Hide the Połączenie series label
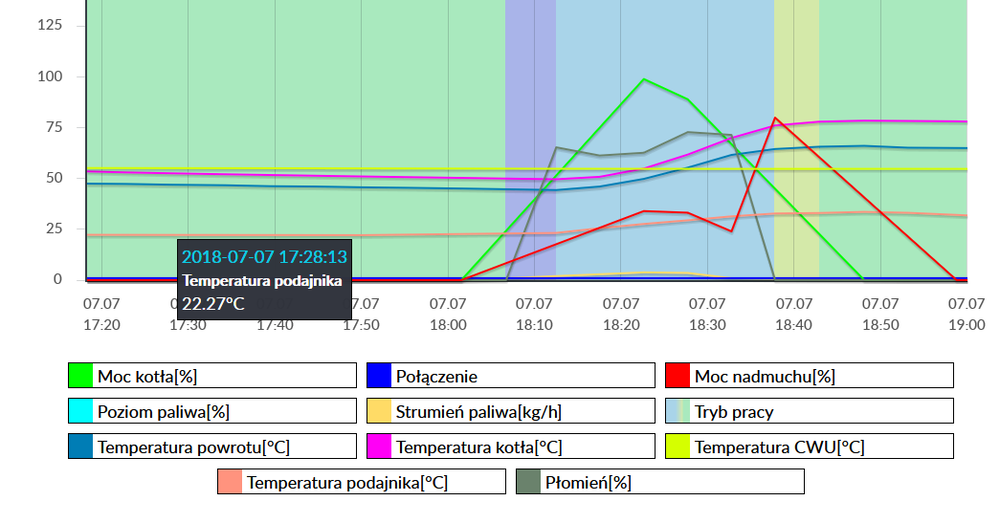1000x523 pixels. tap(437, 377)
